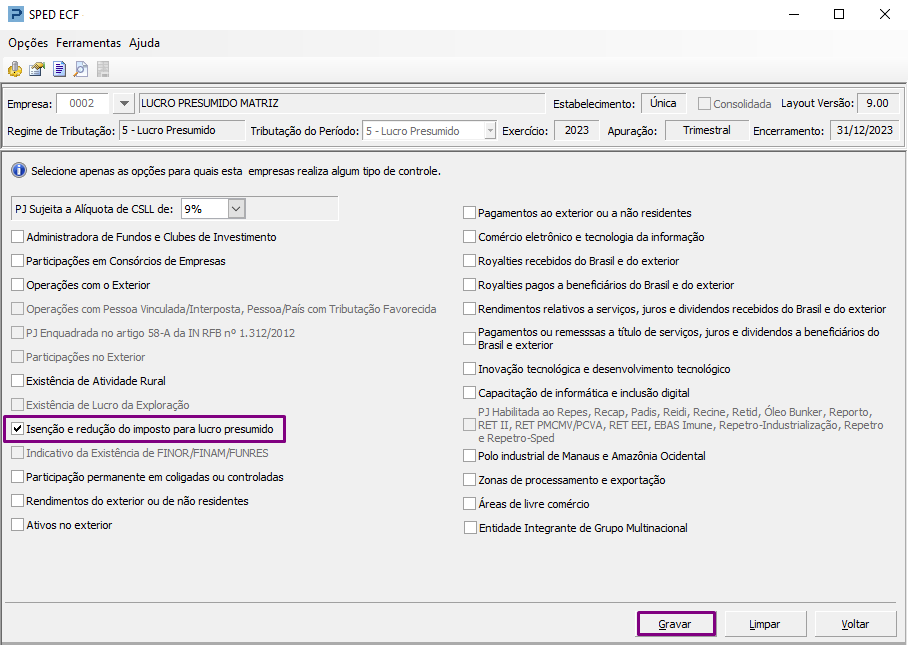The width and height of the screenshot is (908, 645).
Task: Click the Limpar button
Action: 765,624
